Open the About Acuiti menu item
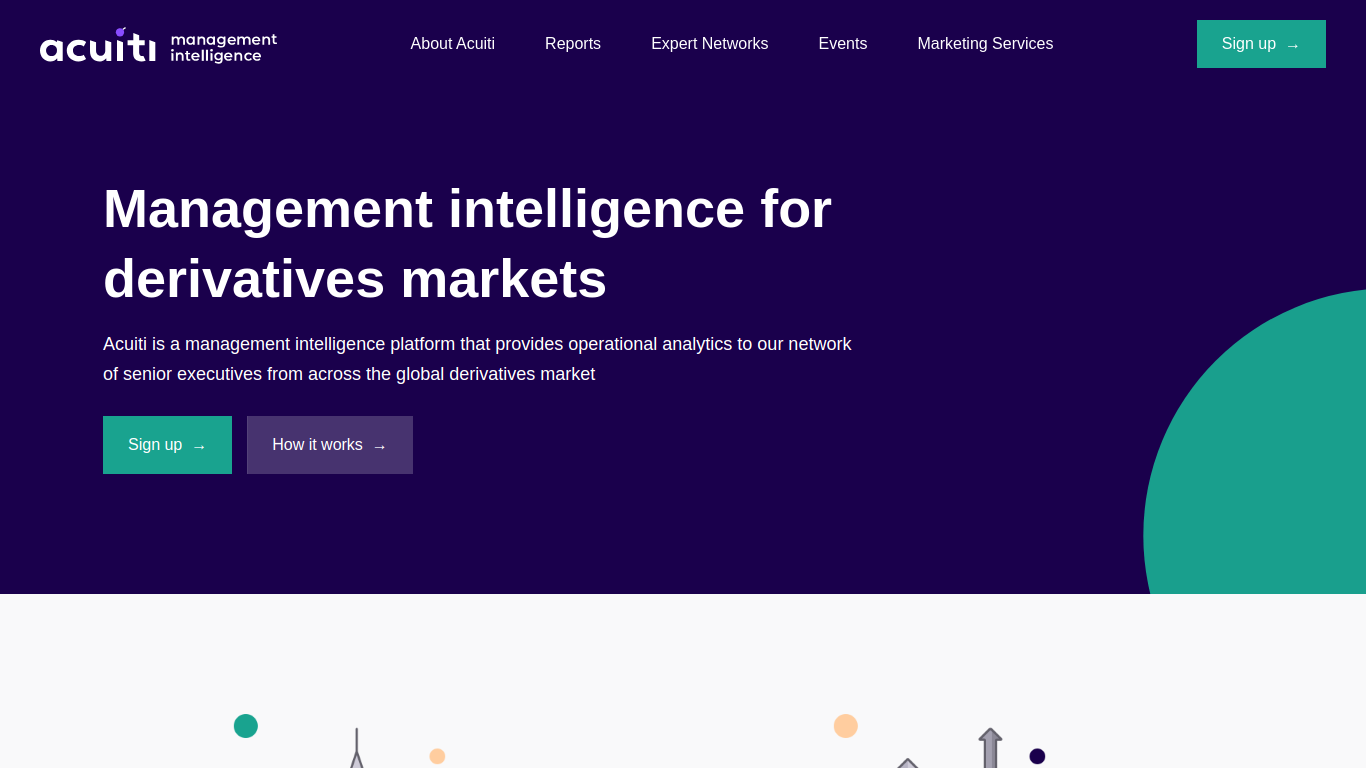 (453, 44)
